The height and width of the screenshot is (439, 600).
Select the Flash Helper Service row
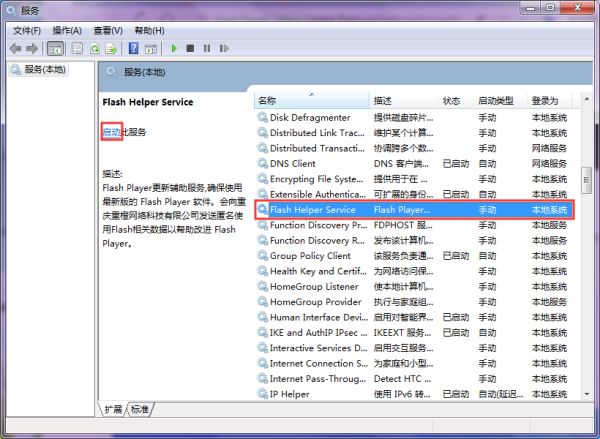click(414, 210)
